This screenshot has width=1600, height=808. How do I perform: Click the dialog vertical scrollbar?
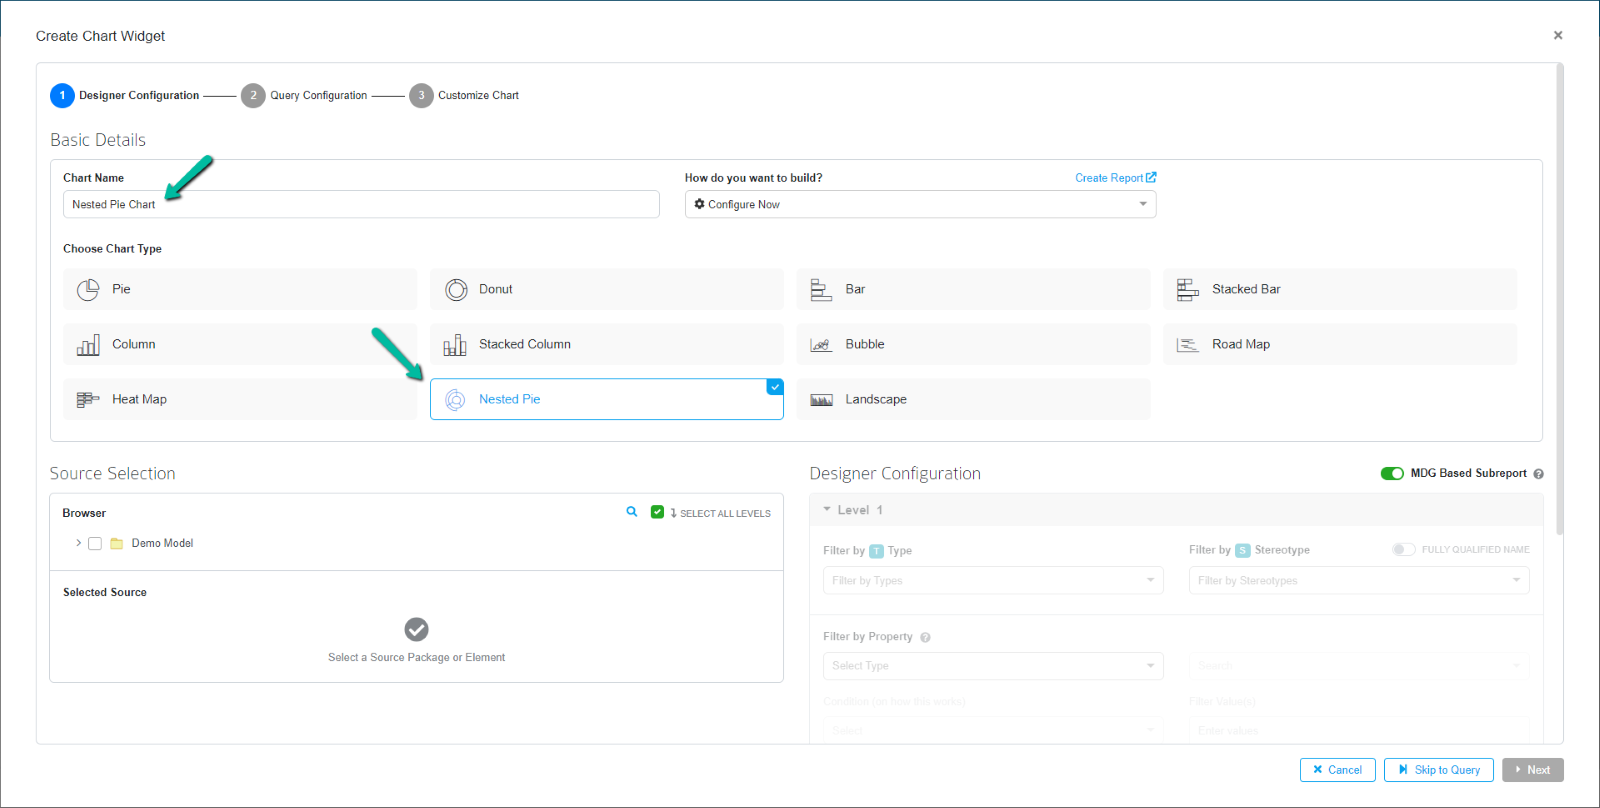pyautogui.click(x=1560, y=300)
